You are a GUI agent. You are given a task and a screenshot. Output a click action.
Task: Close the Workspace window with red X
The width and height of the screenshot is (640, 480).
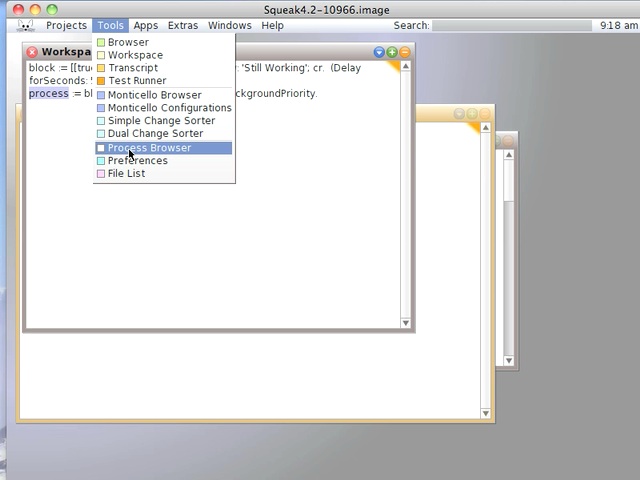(32, 52)
